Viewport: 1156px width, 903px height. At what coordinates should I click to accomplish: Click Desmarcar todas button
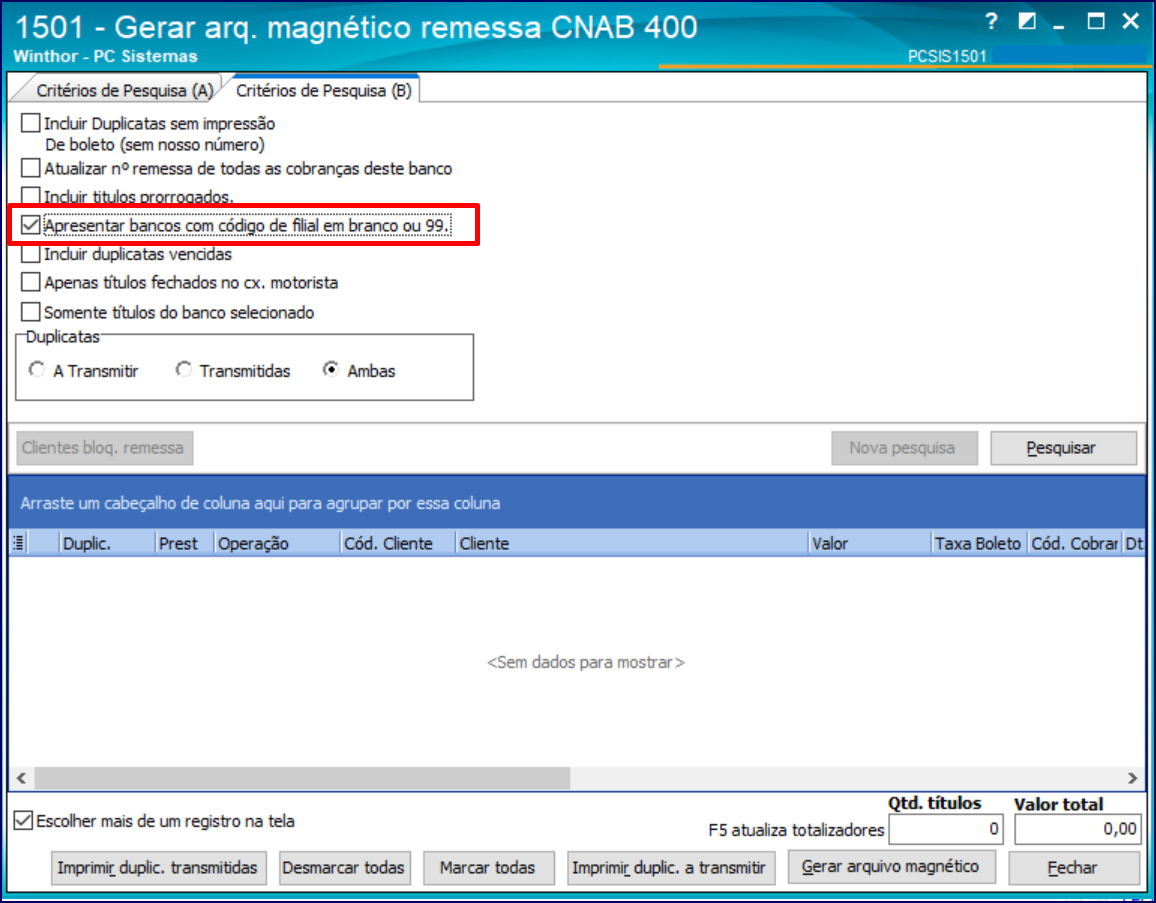344,868
